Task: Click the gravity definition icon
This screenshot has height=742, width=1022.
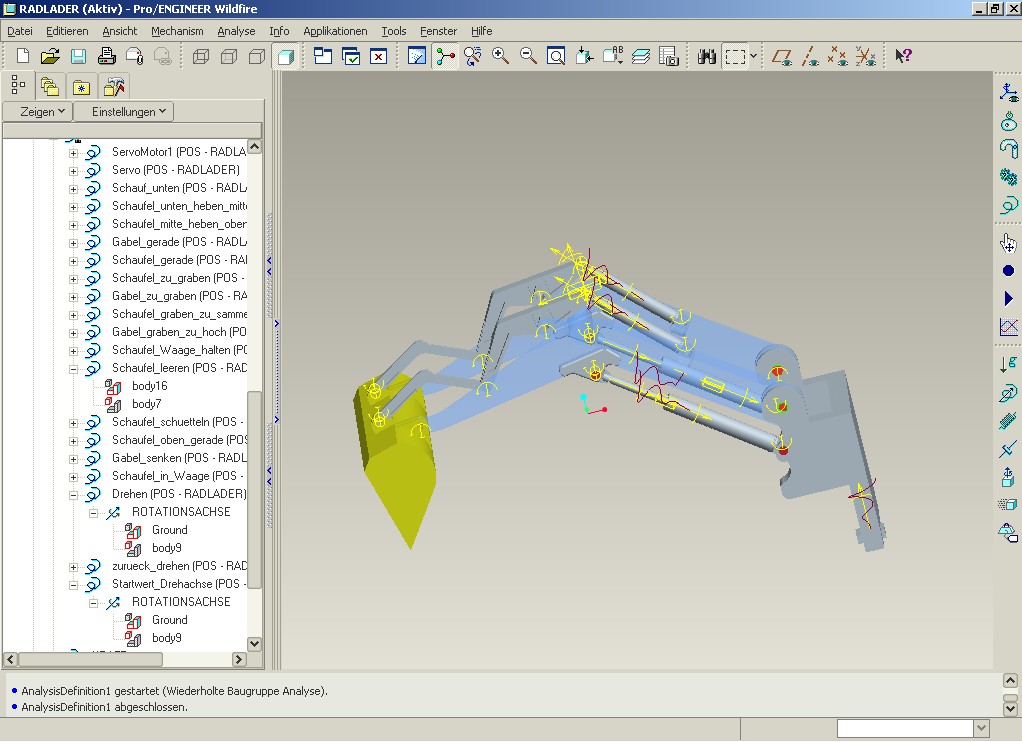Action: click(x=1008, y=365)
